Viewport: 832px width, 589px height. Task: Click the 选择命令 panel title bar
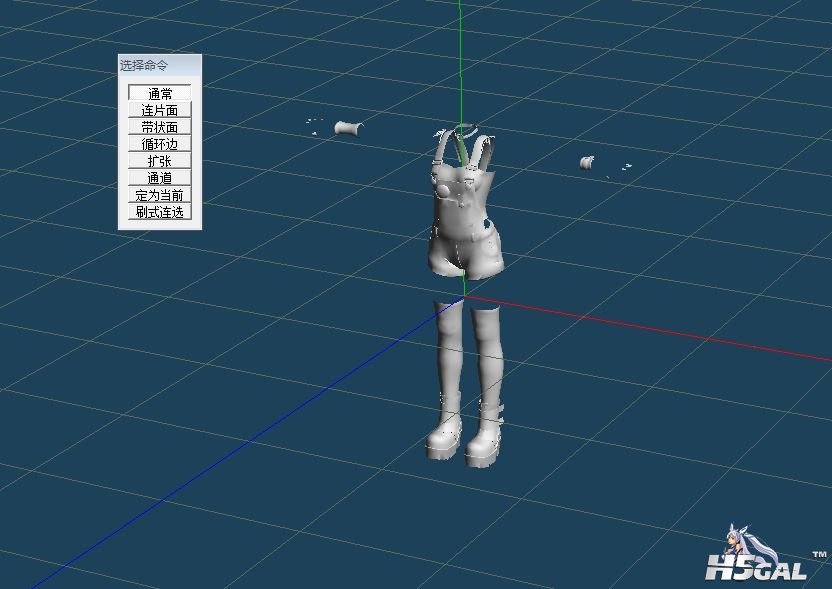click(160, 65)
